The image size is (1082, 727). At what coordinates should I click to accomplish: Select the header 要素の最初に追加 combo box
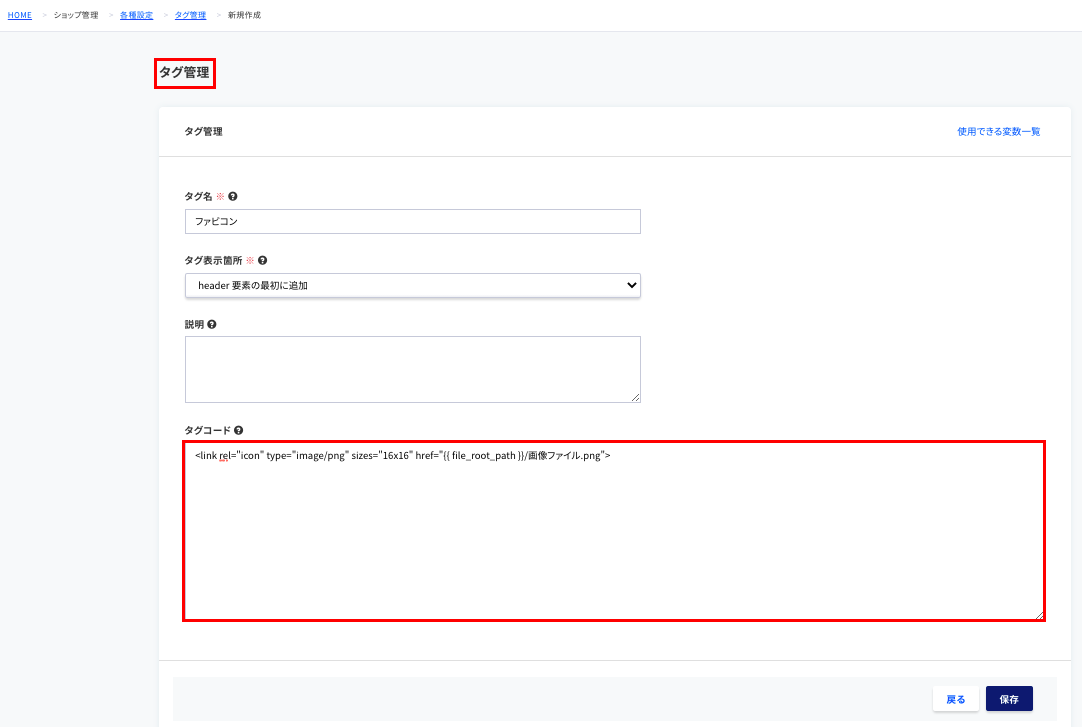click(x=413, y=286)
